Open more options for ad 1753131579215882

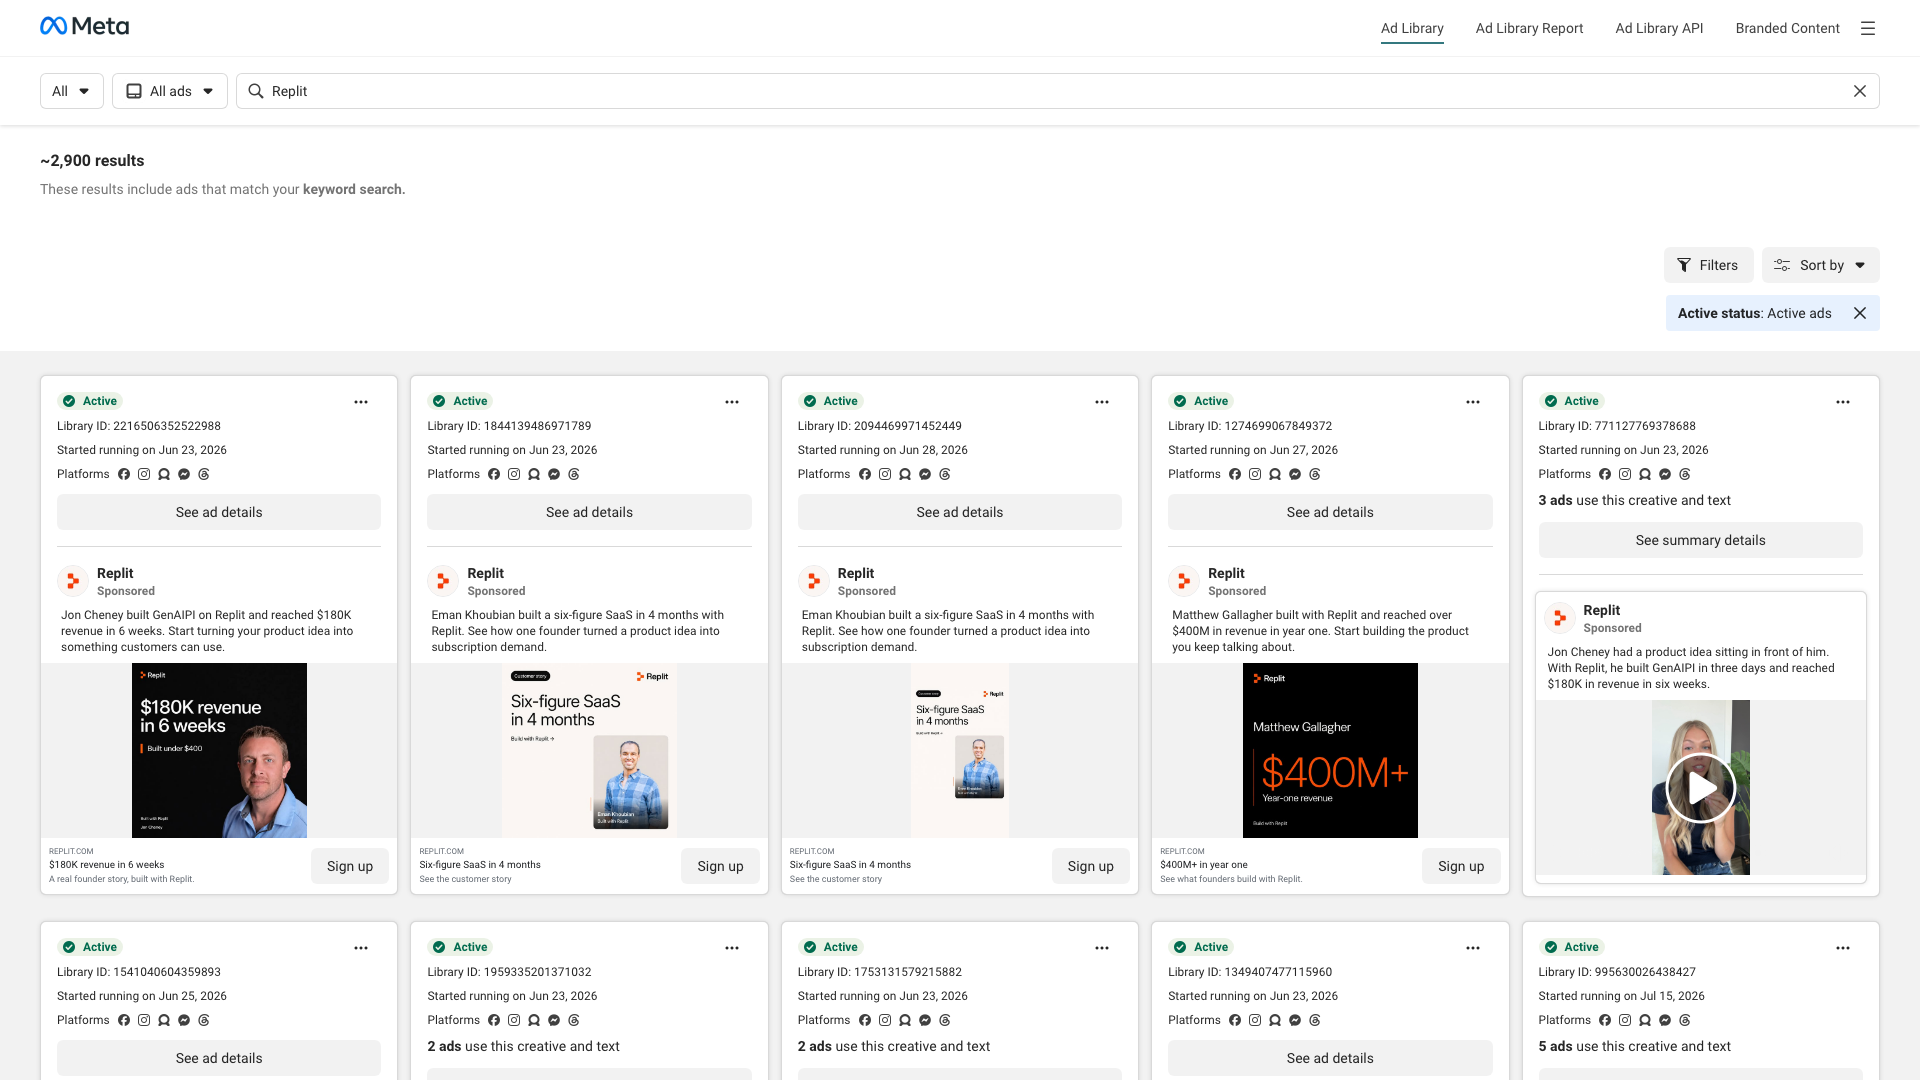(1102, 948)
